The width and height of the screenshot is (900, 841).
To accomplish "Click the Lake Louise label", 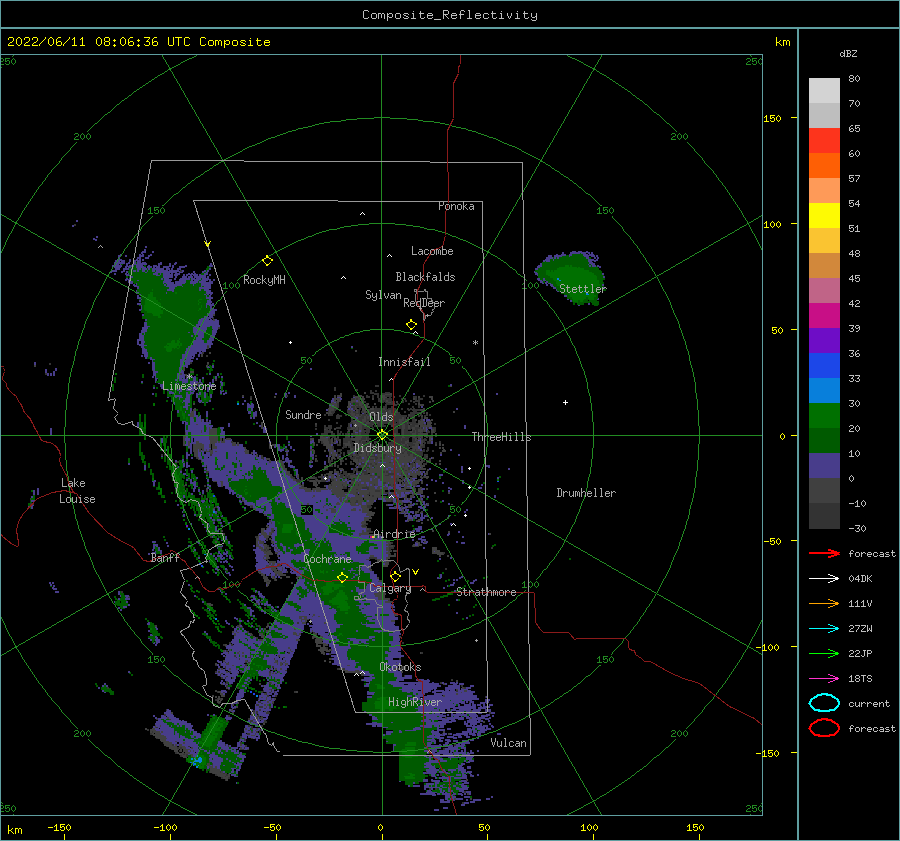I will point(77,491).
